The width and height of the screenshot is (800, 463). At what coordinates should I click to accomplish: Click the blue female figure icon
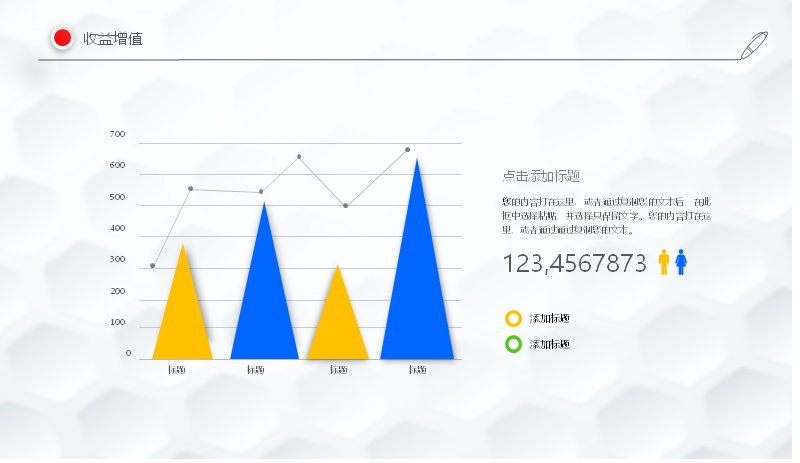pyautogui.click(x=681, y=262)
